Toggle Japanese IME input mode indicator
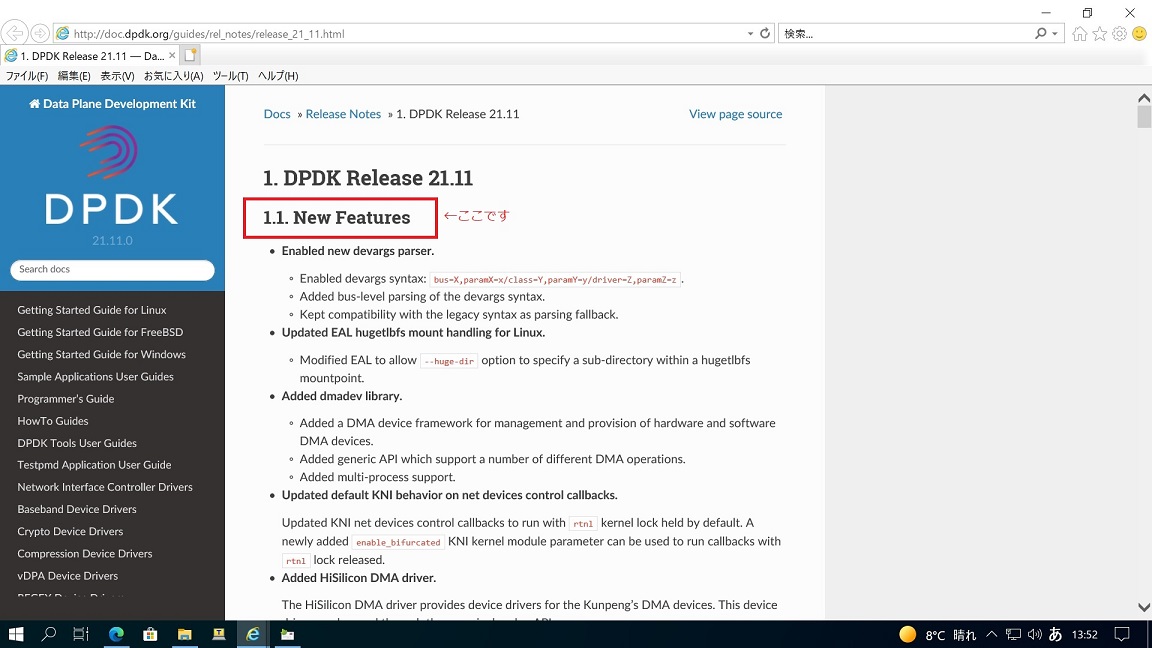The width and height of the screenshot is (1152, 648). tap(1055, 634)
